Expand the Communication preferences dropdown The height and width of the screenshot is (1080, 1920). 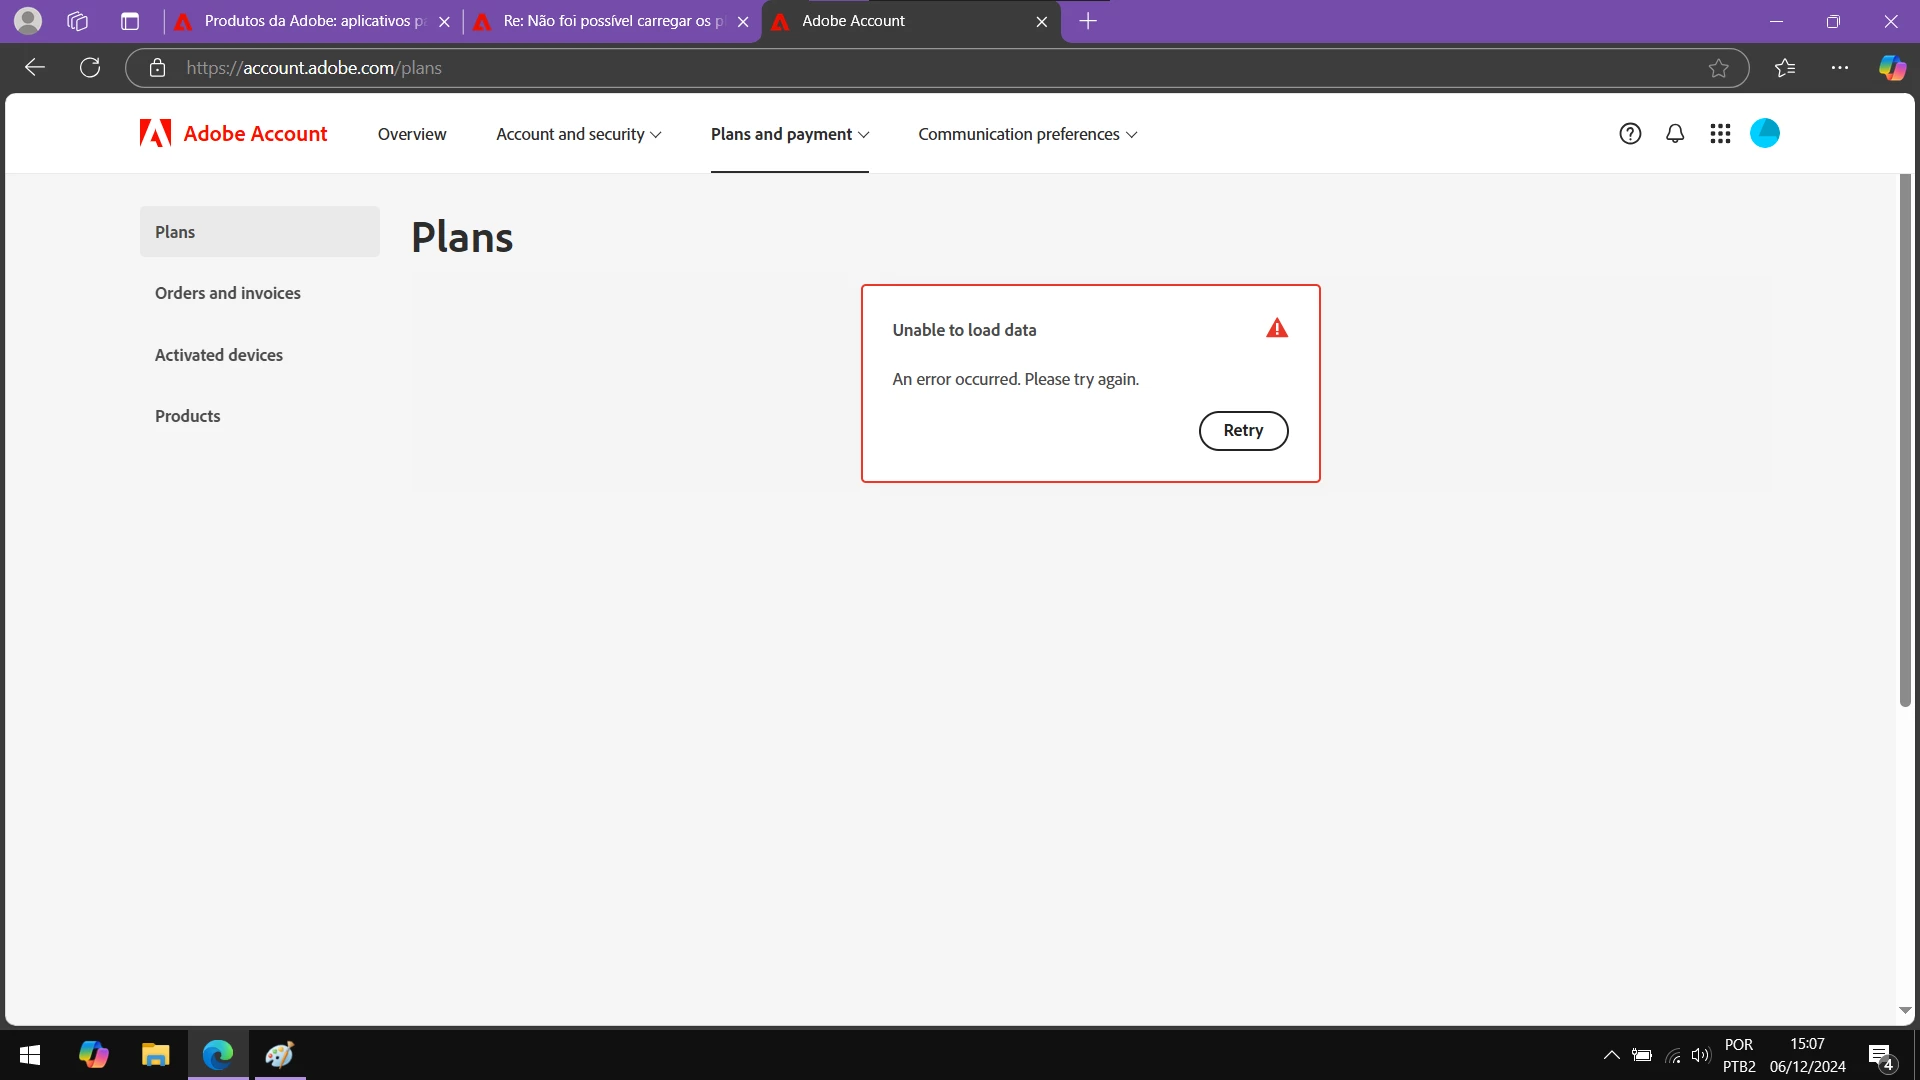[x=1027, y=134]
